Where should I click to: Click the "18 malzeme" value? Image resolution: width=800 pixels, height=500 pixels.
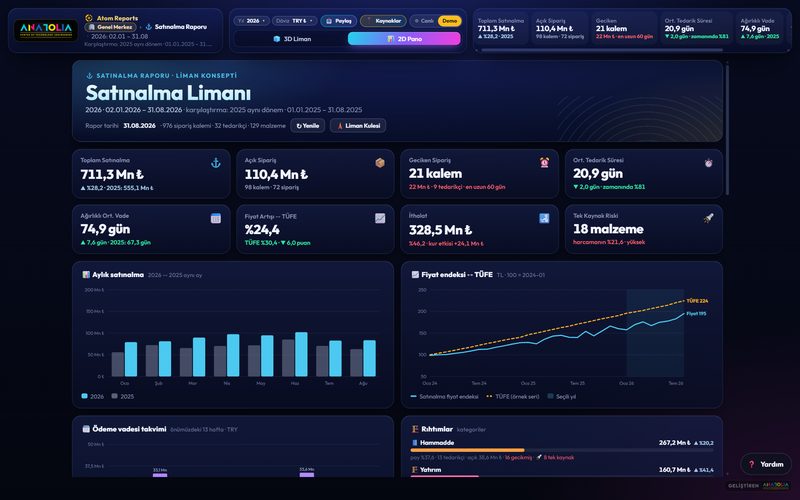tap(608, 229)
